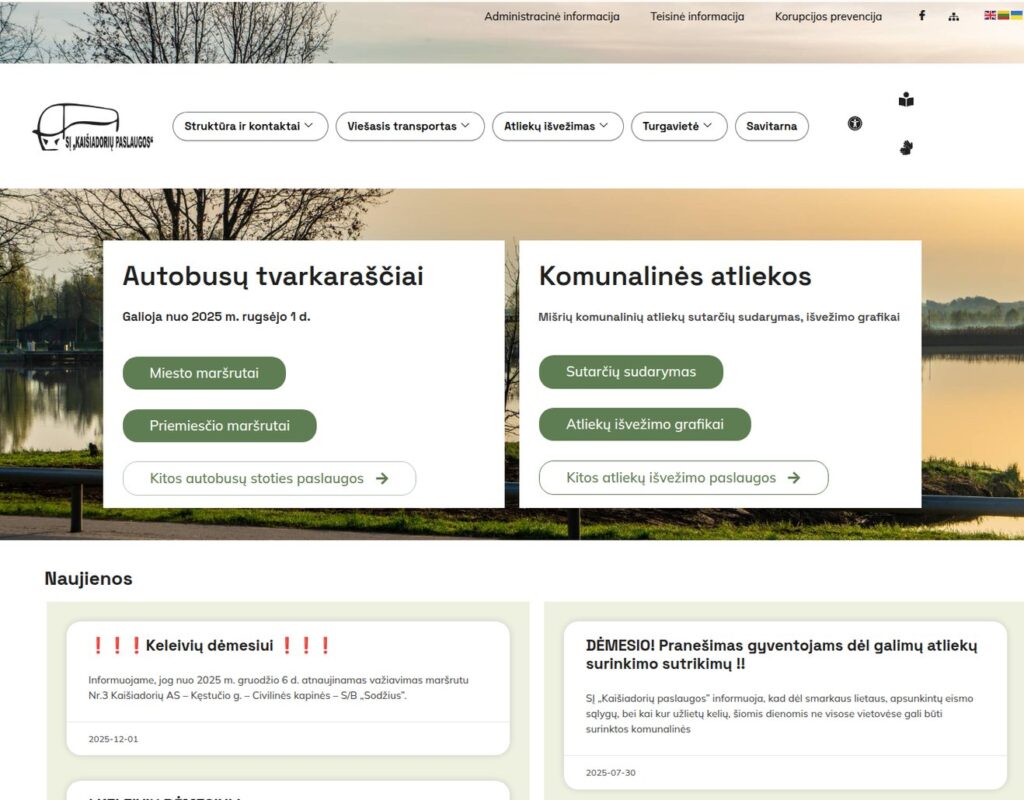Open the easy-to-read version icon
Viewport: 1024px width, 800px height.
[906, 100]
